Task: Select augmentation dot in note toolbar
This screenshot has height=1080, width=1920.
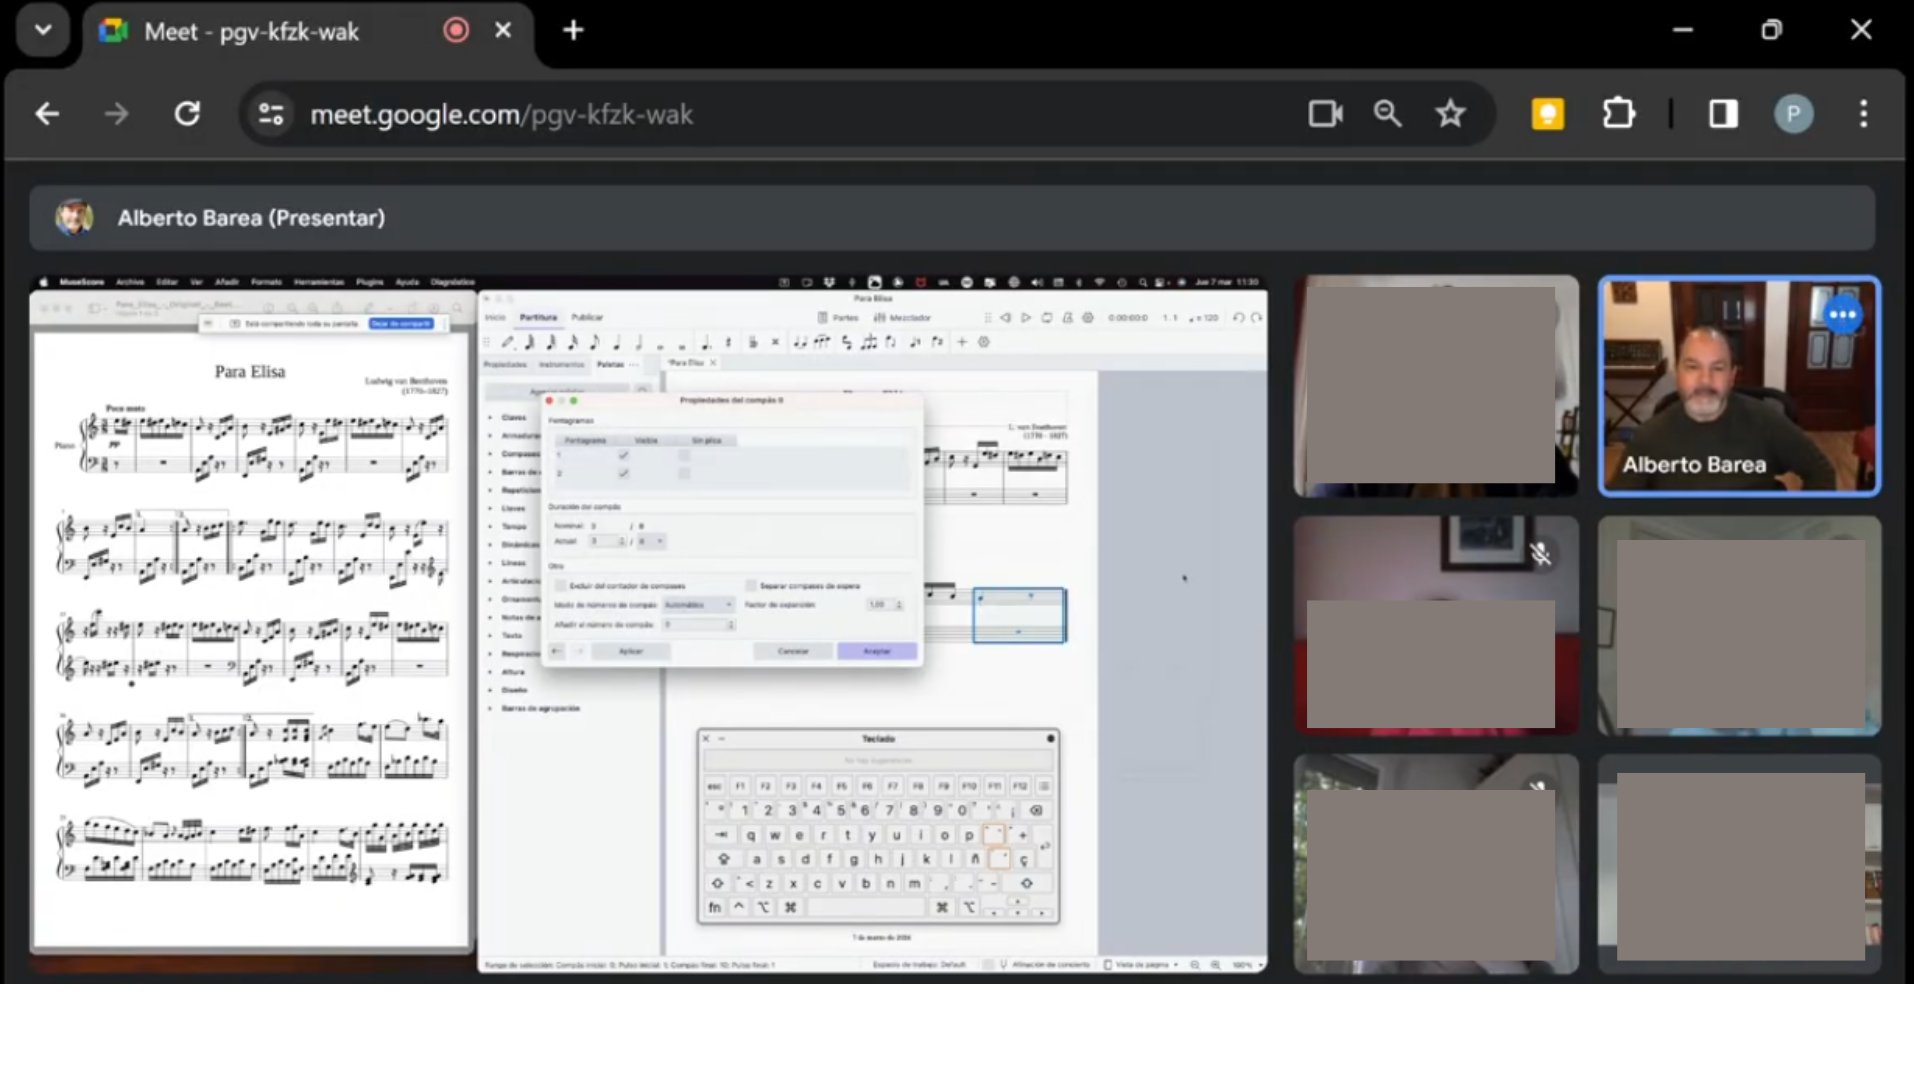Action: pyautogui.click(x=706, y=343)
